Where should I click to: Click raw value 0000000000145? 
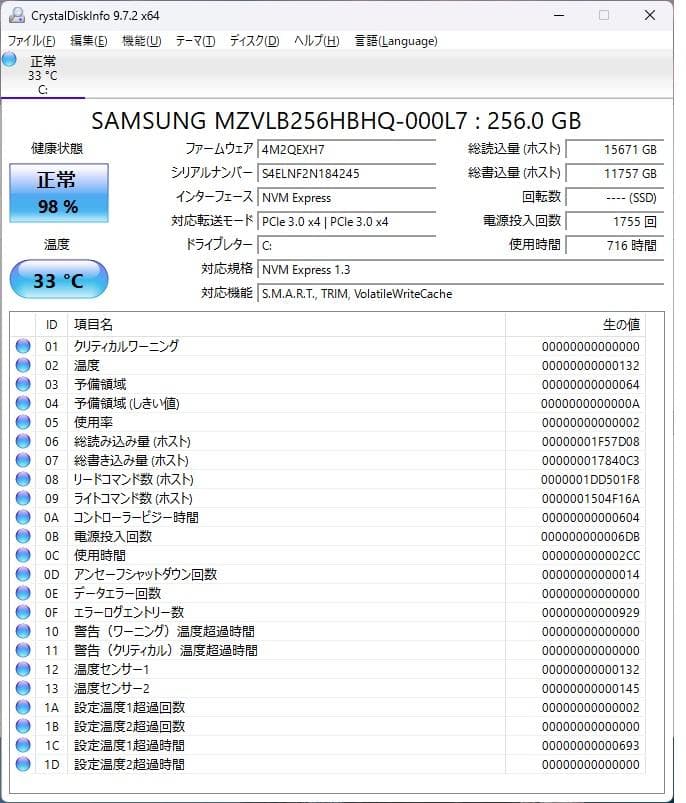click(x=590, y=688)
